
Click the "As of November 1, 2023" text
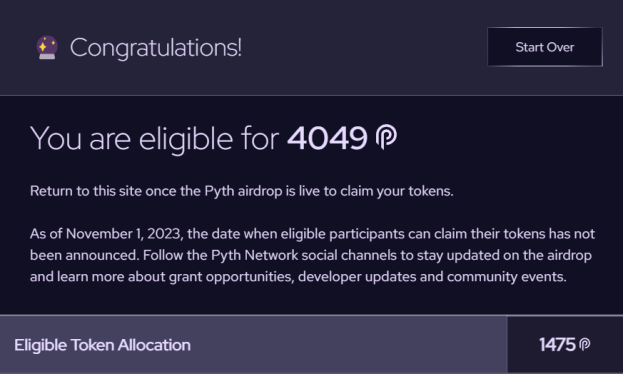click(x=107, y=234)
